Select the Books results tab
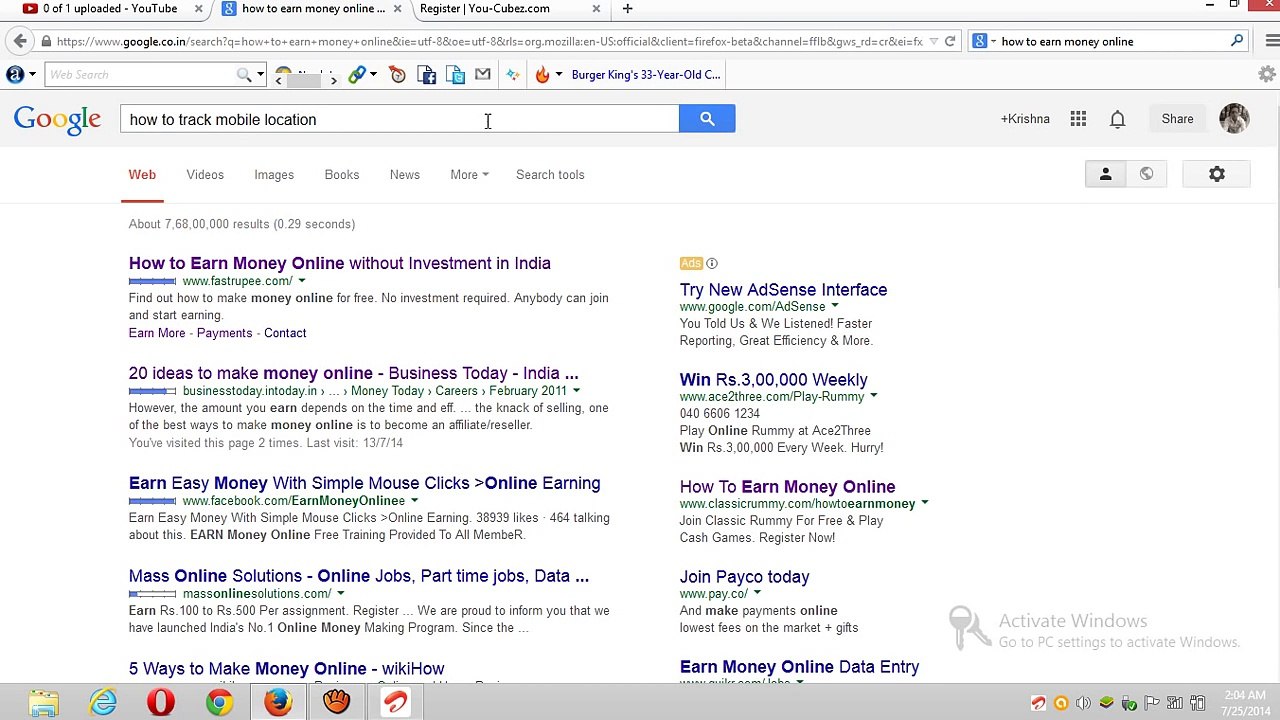1280x720 pixels. coord(342,175)
